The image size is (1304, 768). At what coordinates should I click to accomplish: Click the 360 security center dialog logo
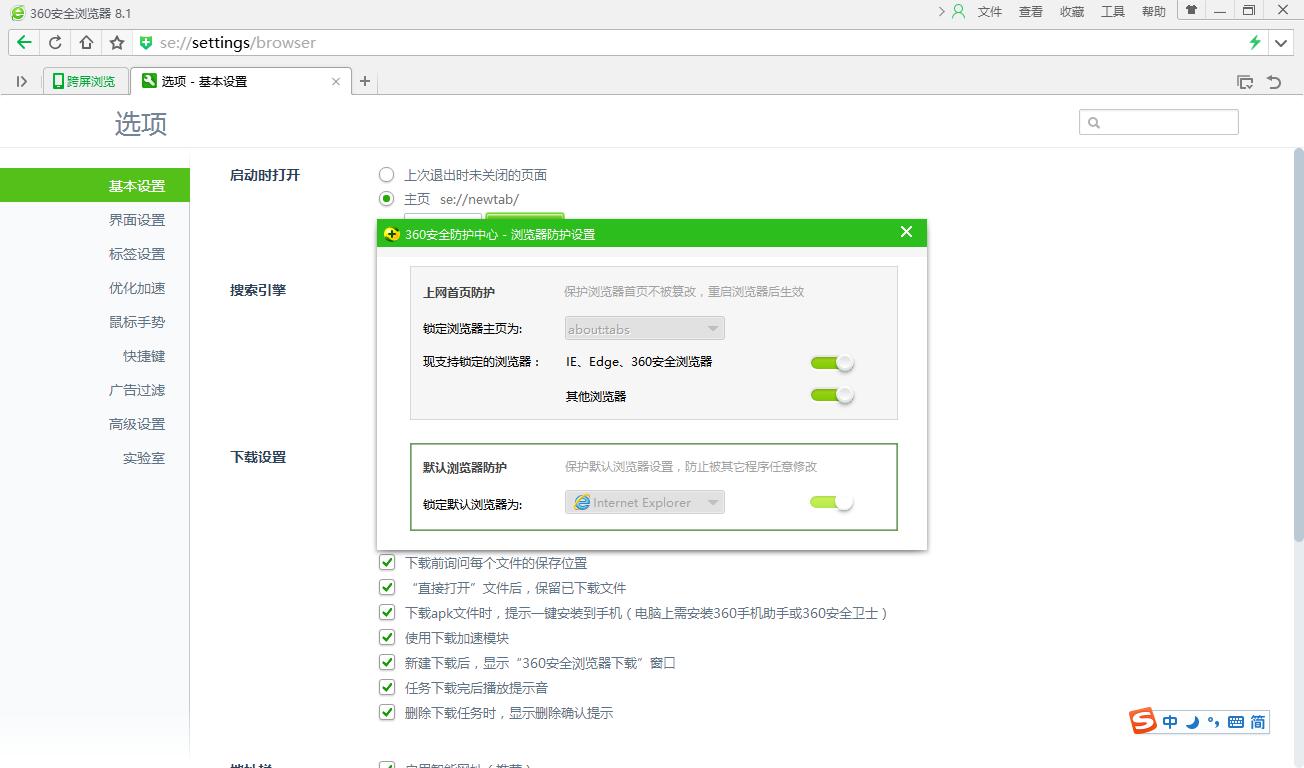click(x=392, y=234)
